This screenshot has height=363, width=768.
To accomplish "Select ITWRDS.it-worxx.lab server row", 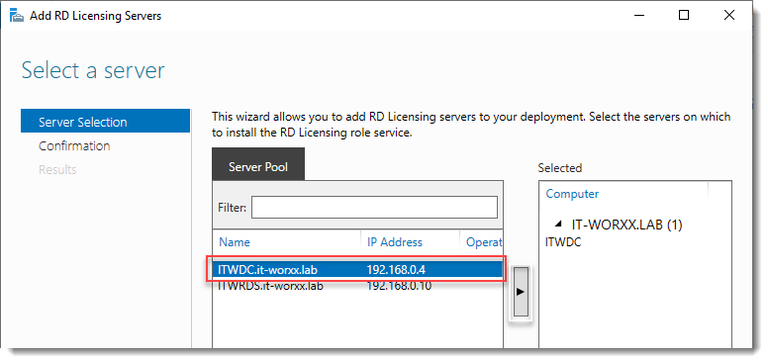I will (x=358, y=286).
